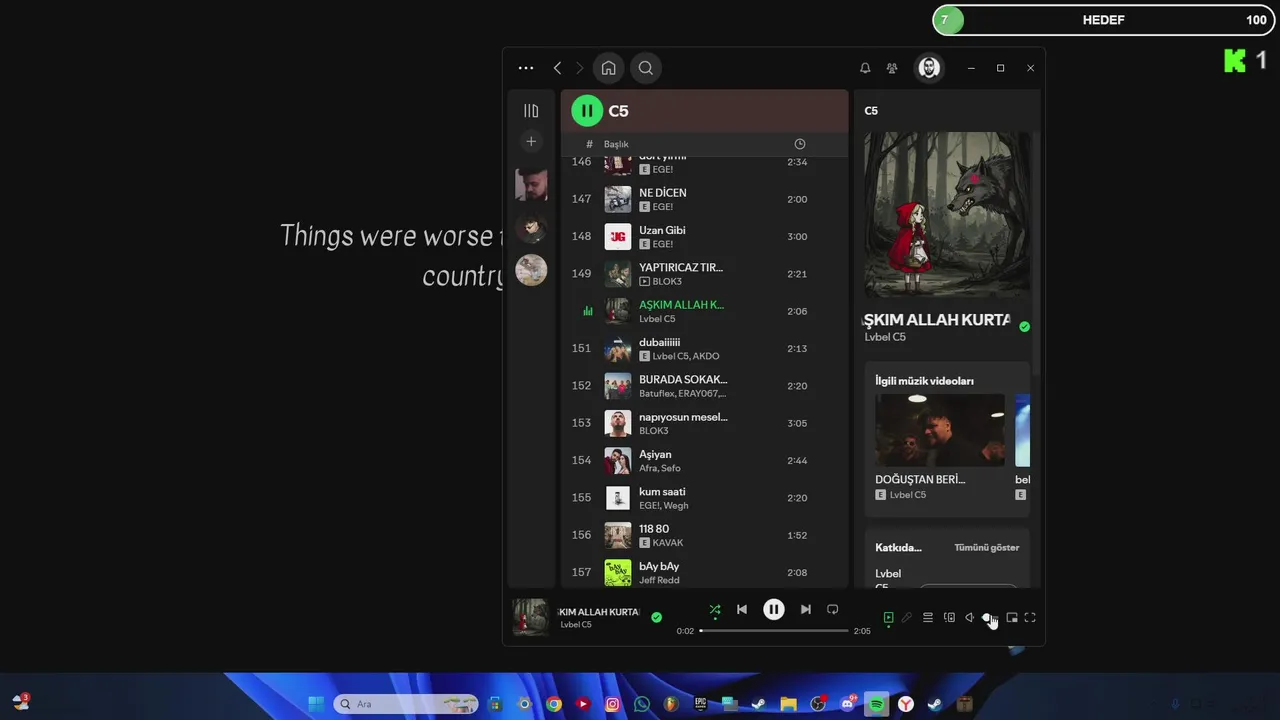
Task: Open the lyrics microphone icon
Action: point(907,618)
